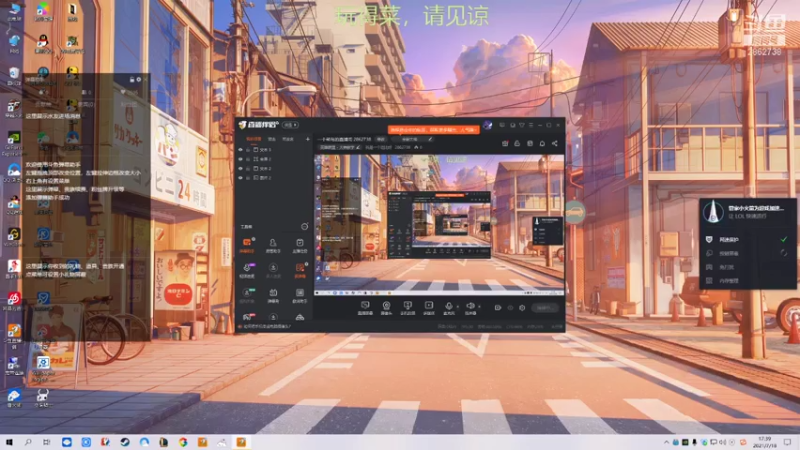Select 免打扰 entry in accelerator widget
800x450 pixels.
(x=747, y=267)
